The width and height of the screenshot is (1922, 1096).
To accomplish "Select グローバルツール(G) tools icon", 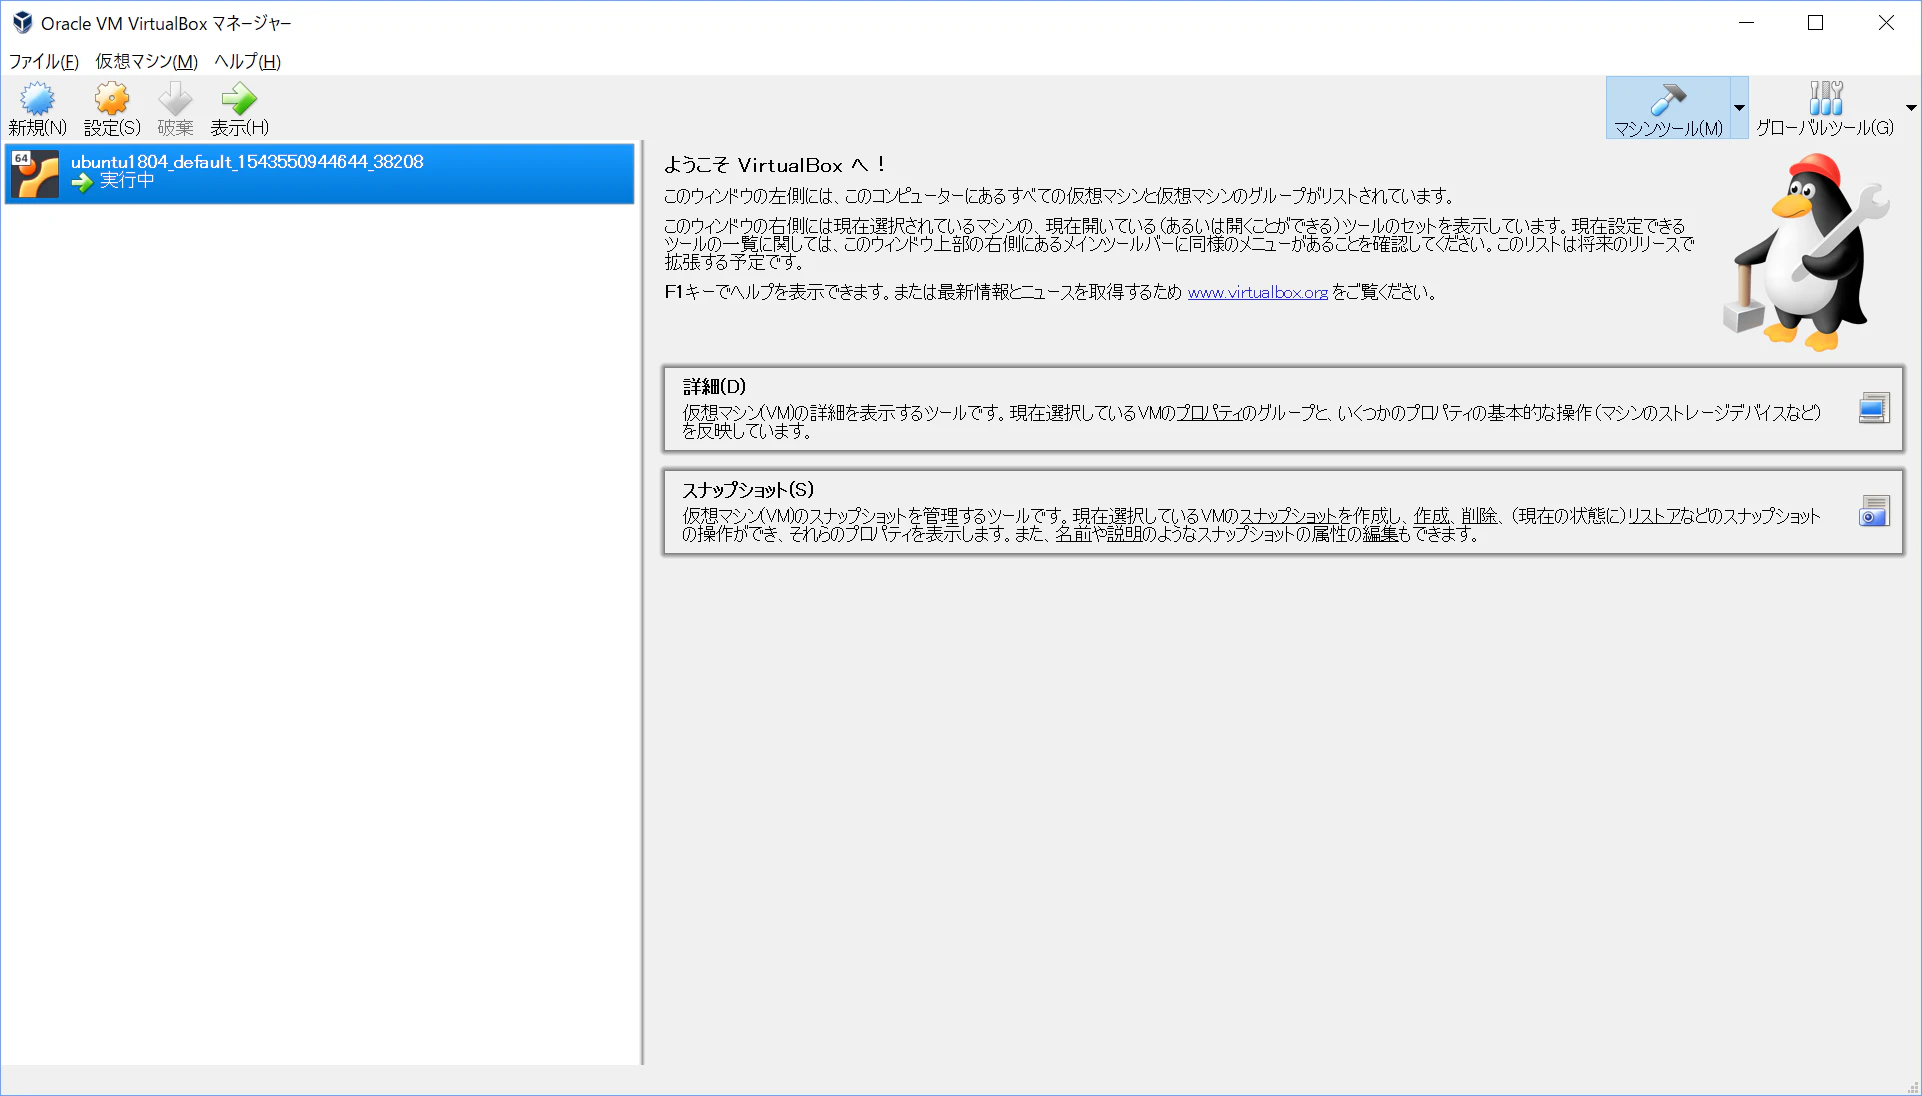I will 1826,99.
